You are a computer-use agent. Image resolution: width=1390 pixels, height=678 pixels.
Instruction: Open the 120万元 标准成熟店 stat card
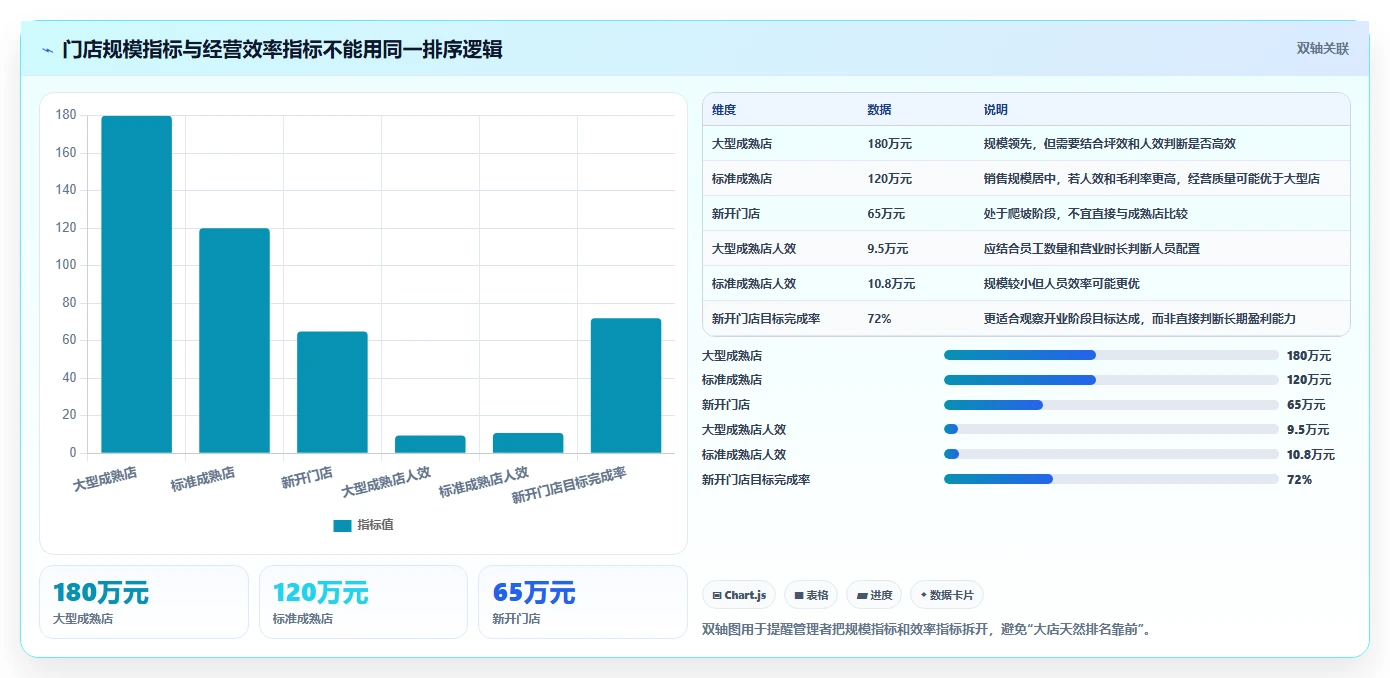click(363, 602)
